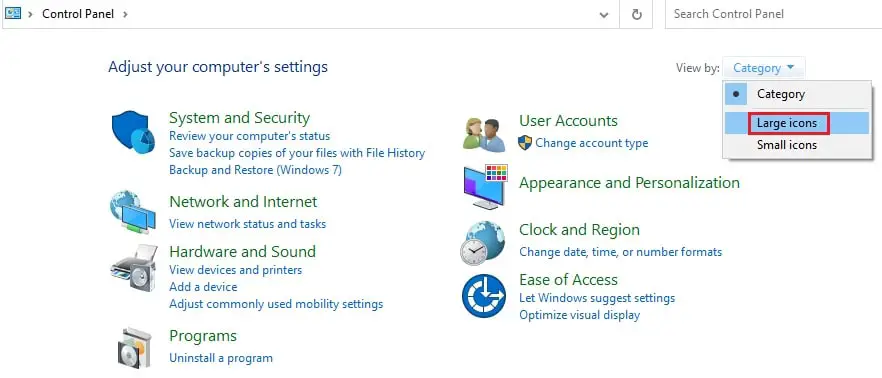Open the Hardware and Sound printer icon

(x=133, y=268)
